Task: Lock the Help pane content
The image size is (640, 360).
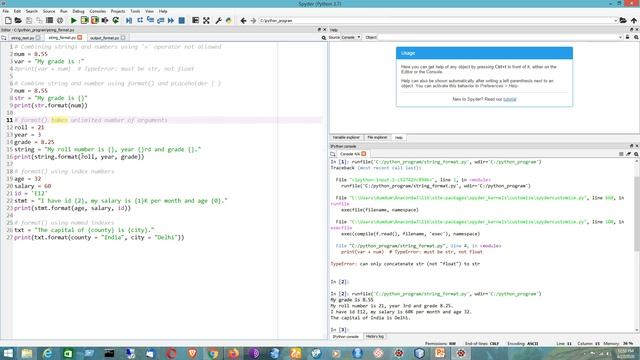Action: click(627, 37)
